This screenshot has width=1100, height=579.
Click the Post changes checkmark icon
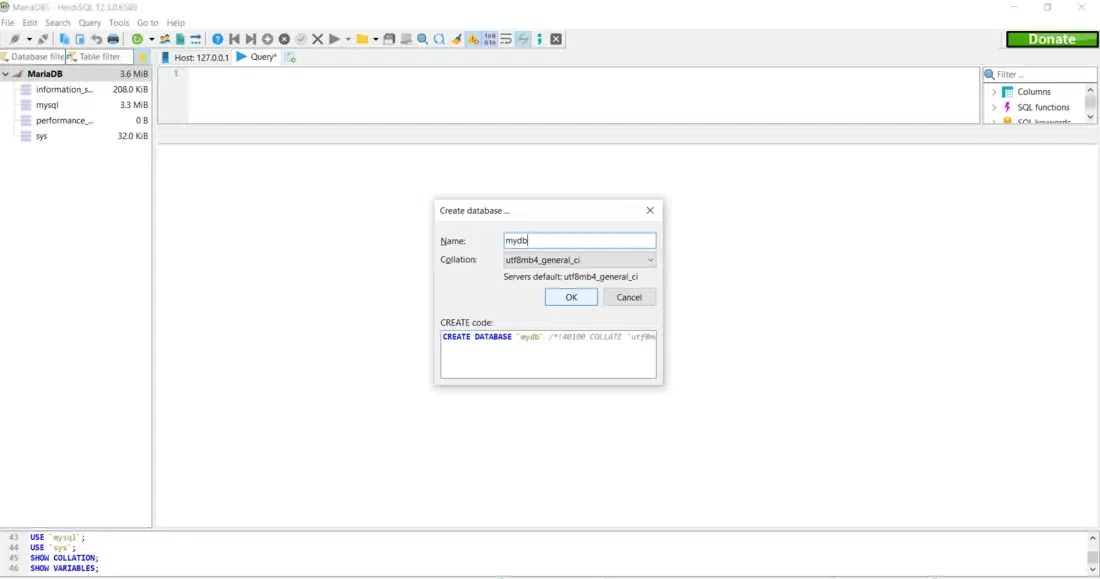301,39
